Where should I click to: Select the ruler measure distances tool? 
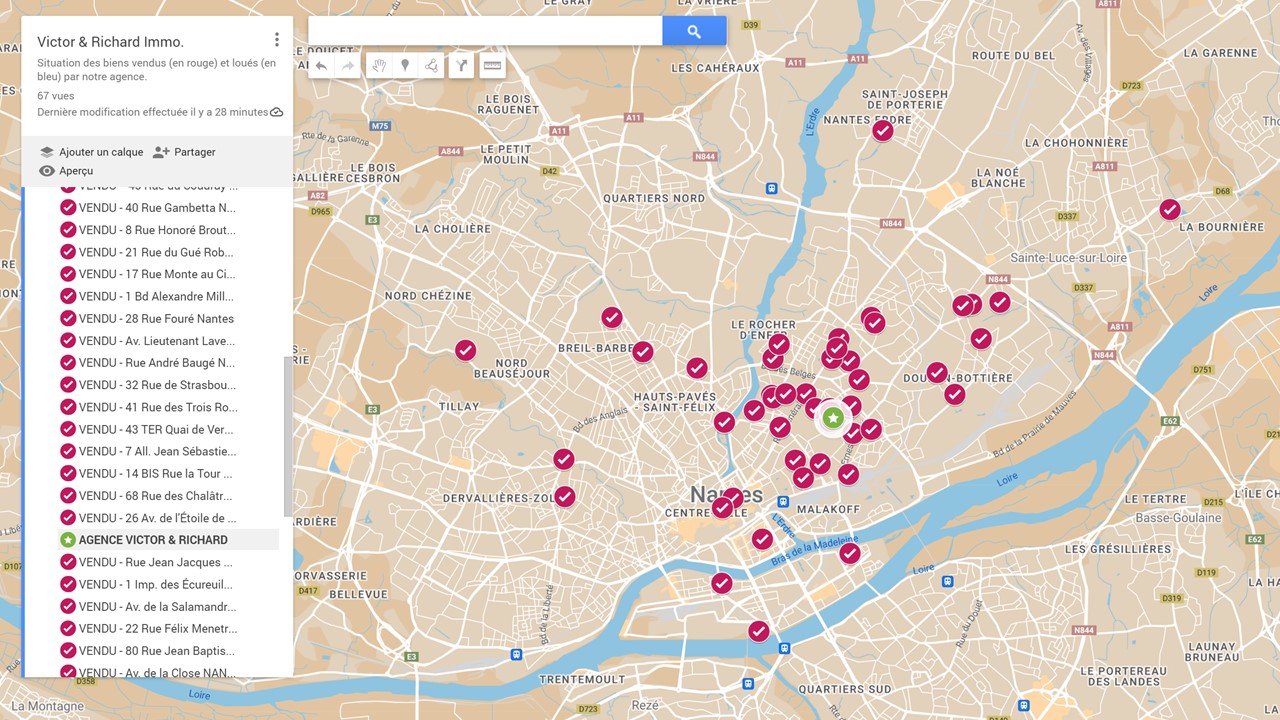pos(491,66)
